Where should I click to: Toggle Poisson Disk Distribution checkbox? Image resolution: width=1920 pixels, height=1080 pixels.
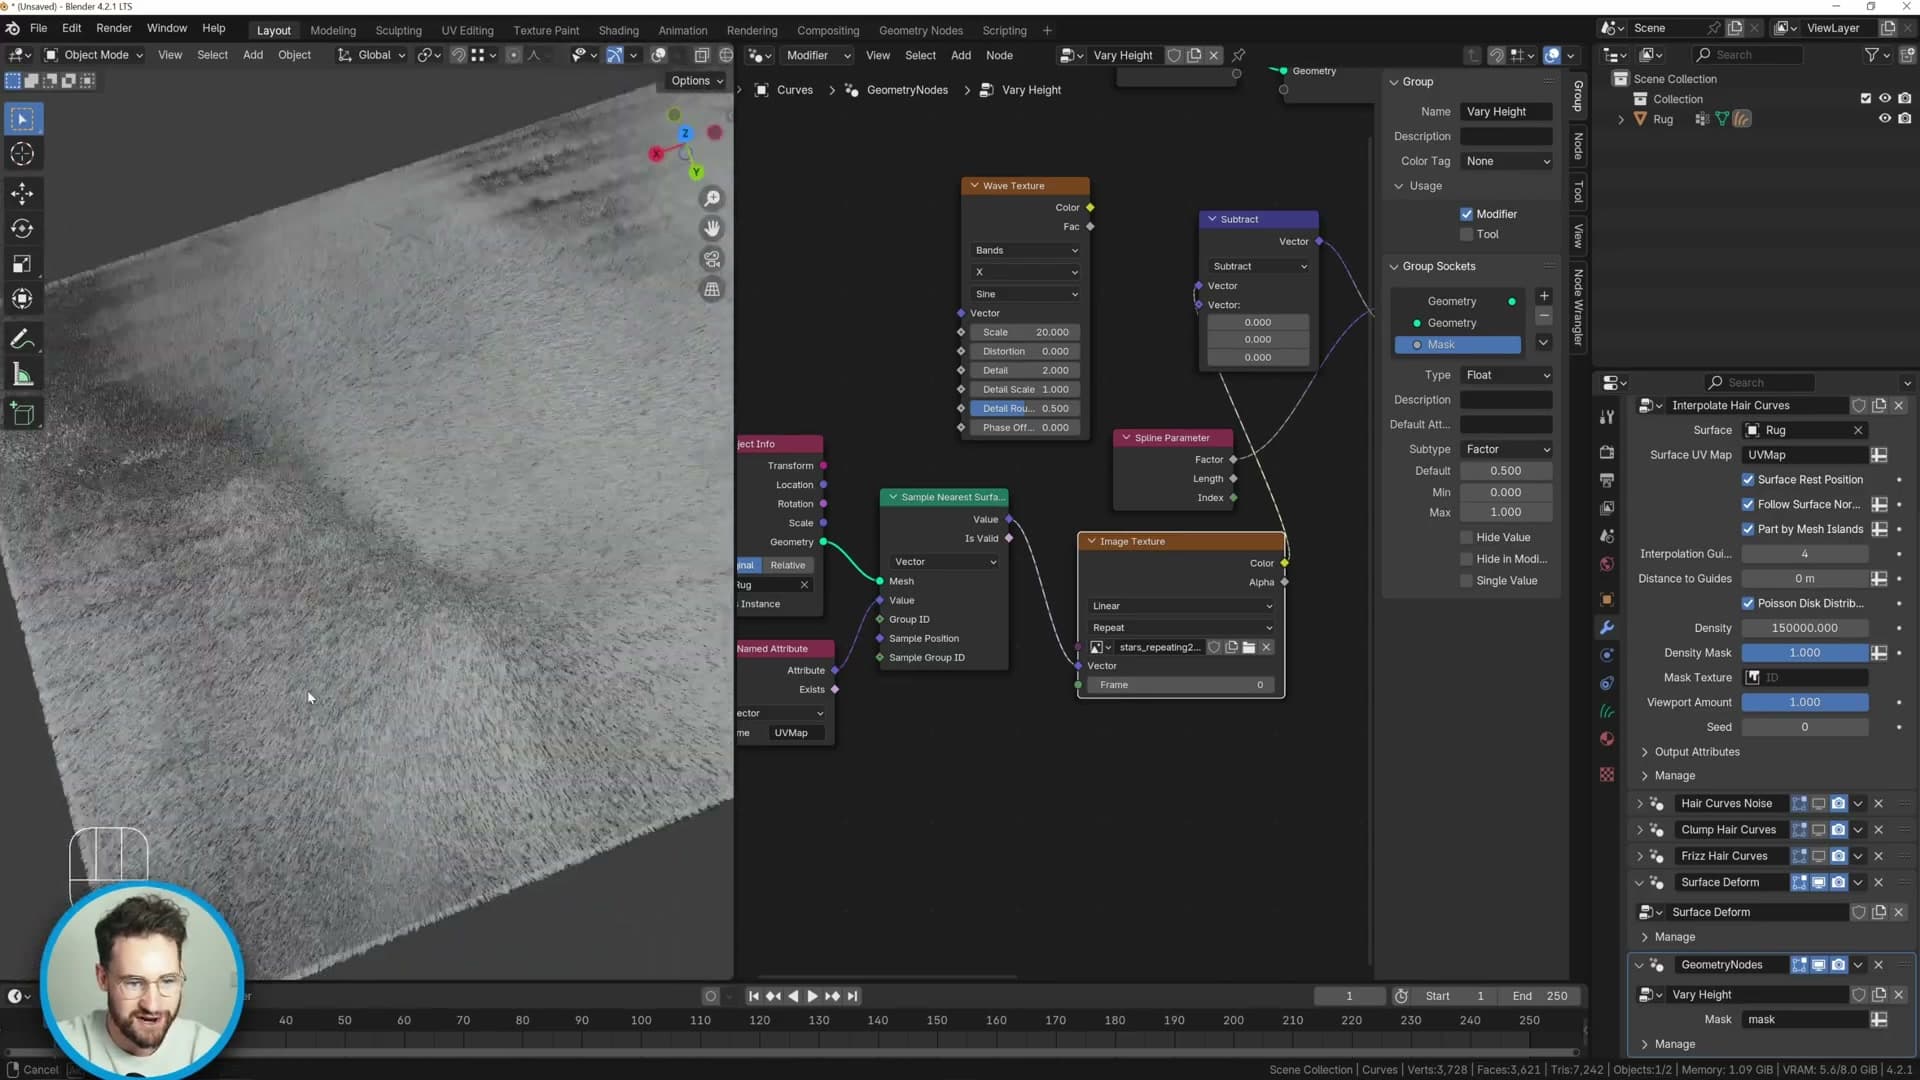tap(1748, 604)
